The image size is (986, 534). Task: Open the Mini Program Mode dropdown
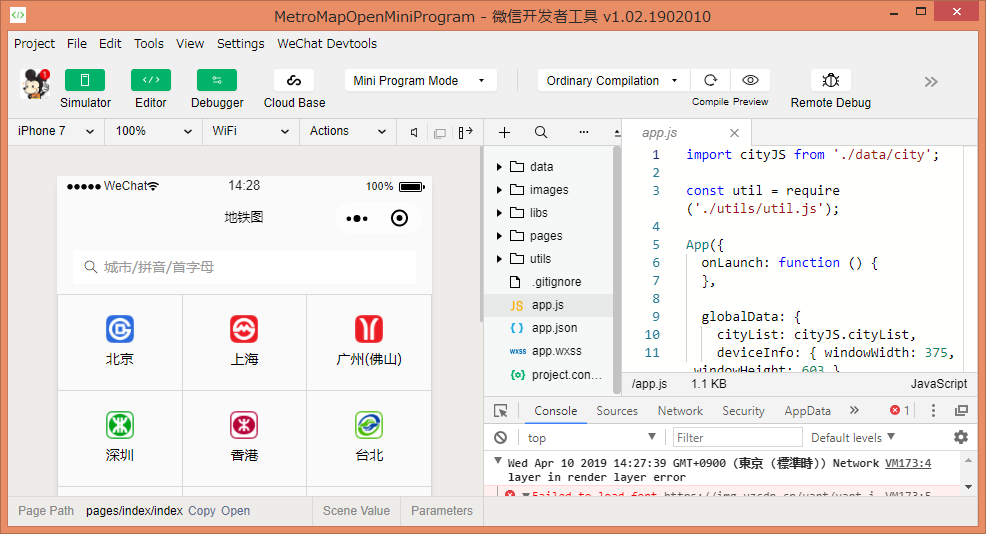click(x=420, y=81)
